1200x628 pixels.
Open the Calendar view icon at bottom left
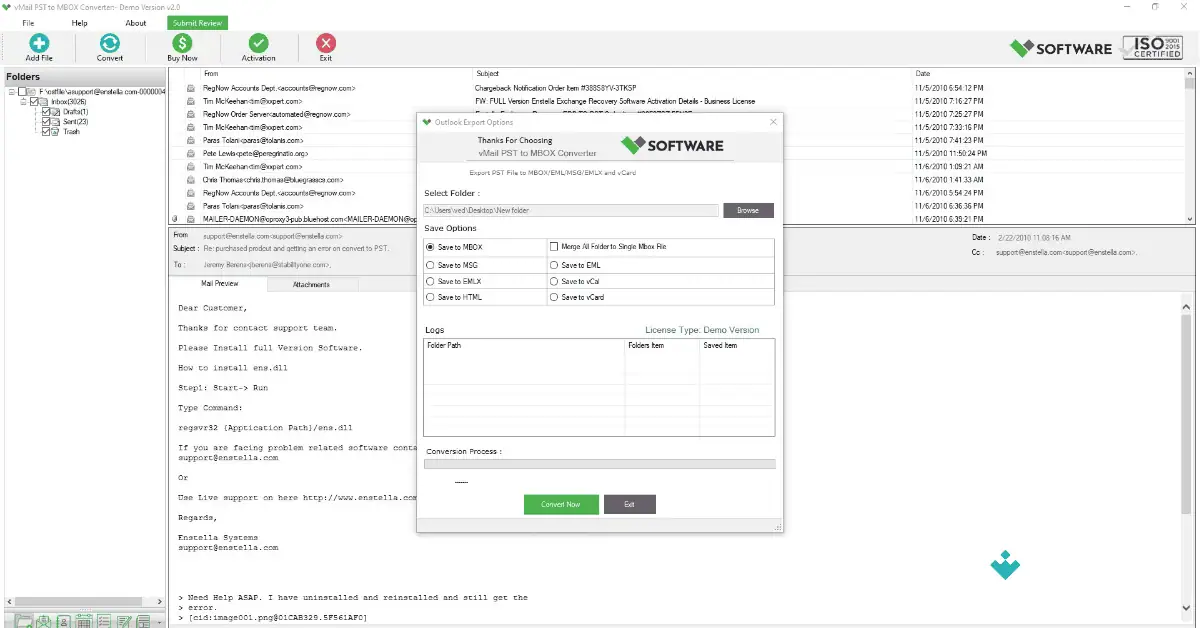83,620
